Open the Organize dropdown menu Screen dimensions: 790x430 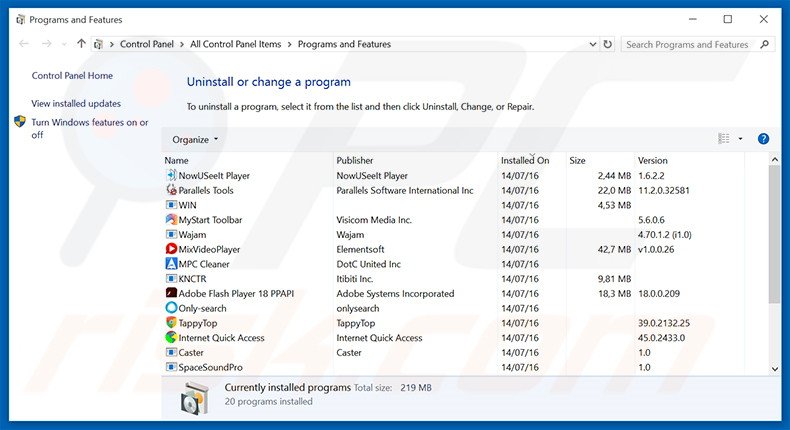click(x=195, y=140)
